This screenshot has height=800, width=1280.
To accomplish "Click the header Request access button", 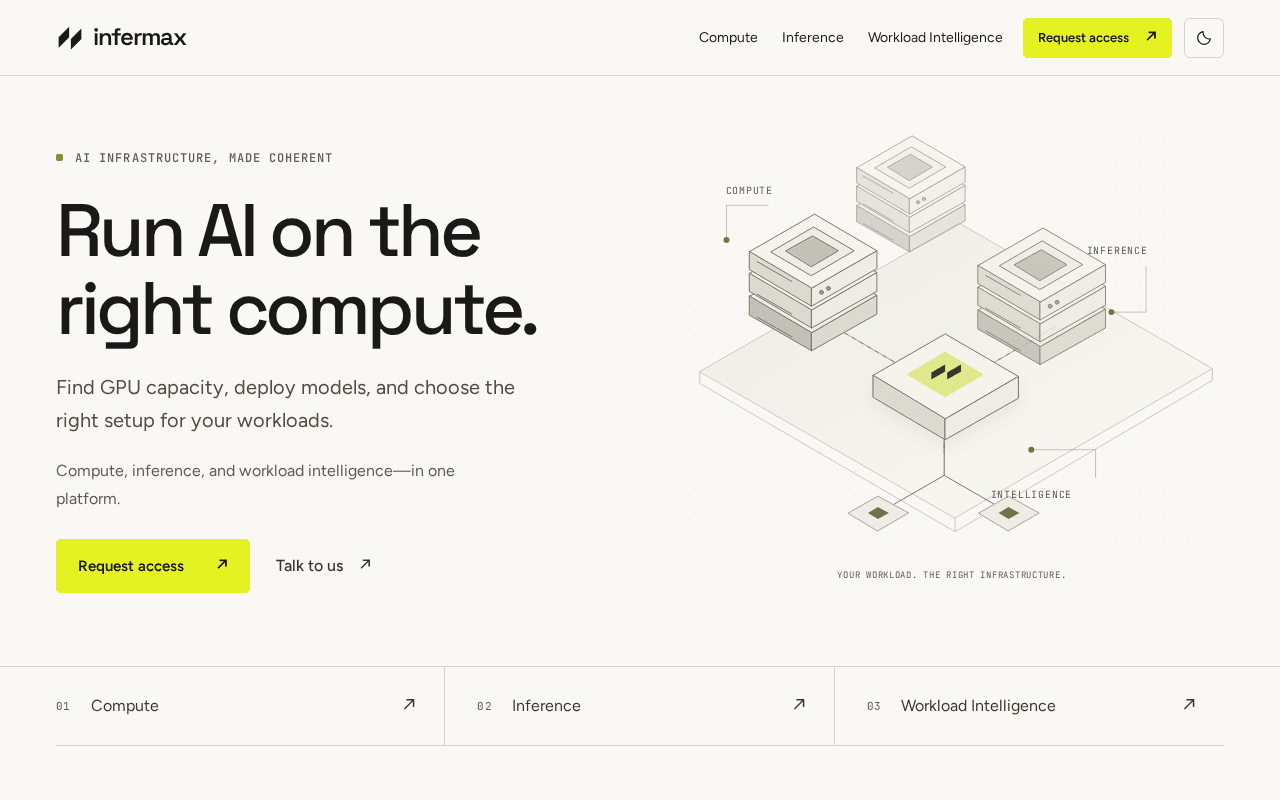I will (1097, 38).
